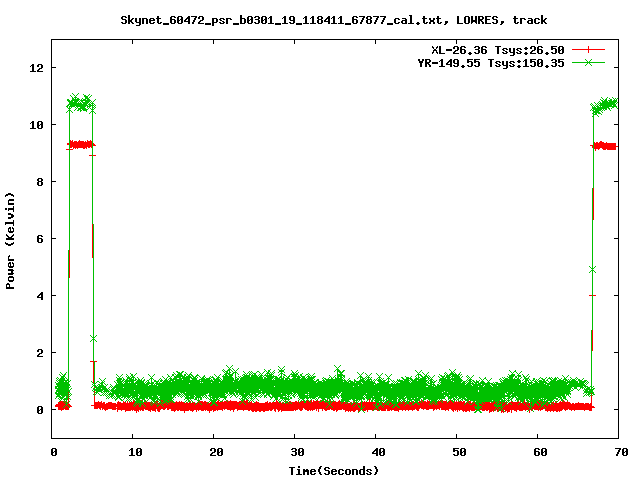Click the 6 tick on the y-axis
Viewport: 640px width, 480px height.
pos(40,239)
